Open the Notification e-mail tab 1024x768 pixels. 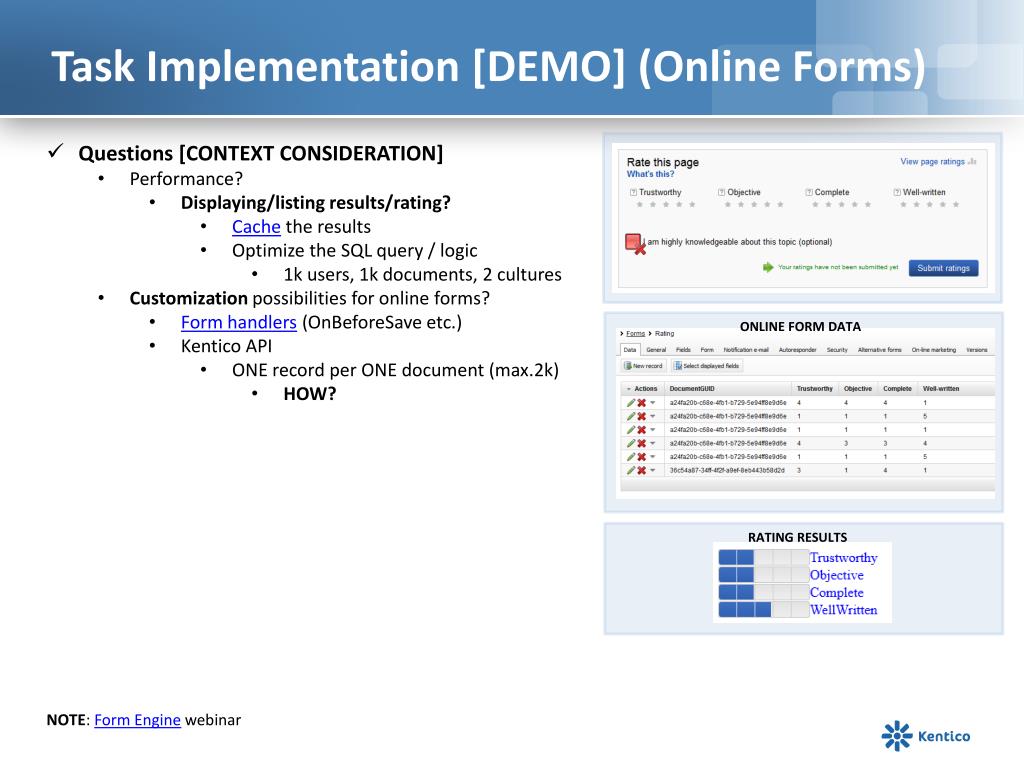746,350
